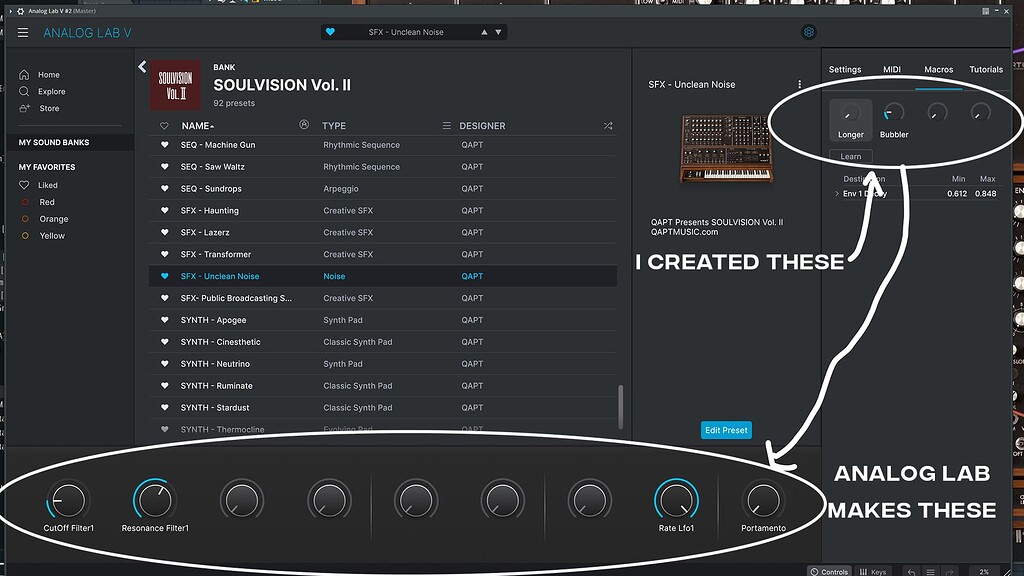Select the SYNTH - Cinesthetic preset
The height and width of the screenshot is (576, 1024).
tap(383, 342)
